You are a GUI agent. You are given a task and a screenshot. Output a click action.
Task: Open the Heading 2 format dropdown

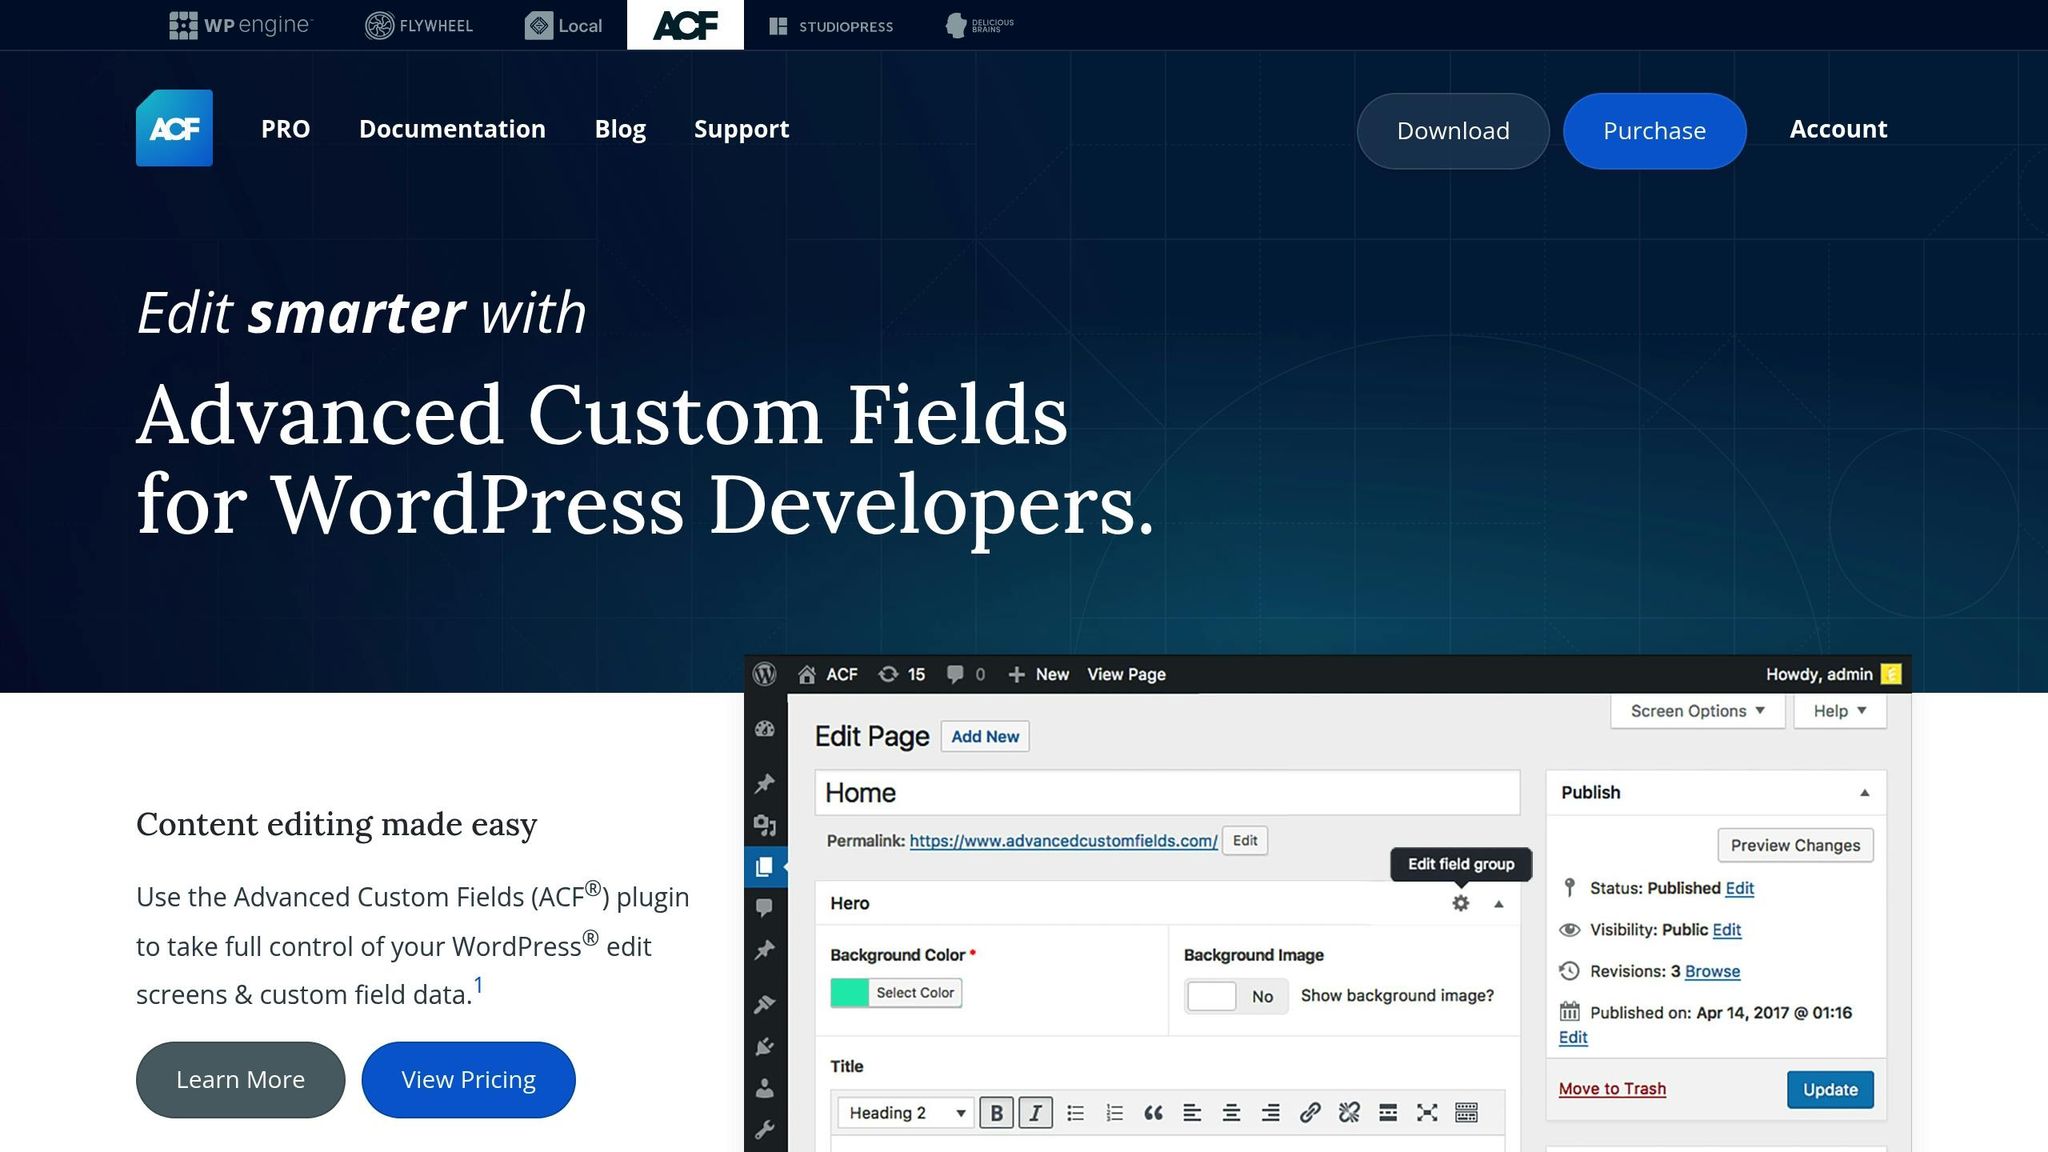pyautogui.click(x=905, y=1112)
